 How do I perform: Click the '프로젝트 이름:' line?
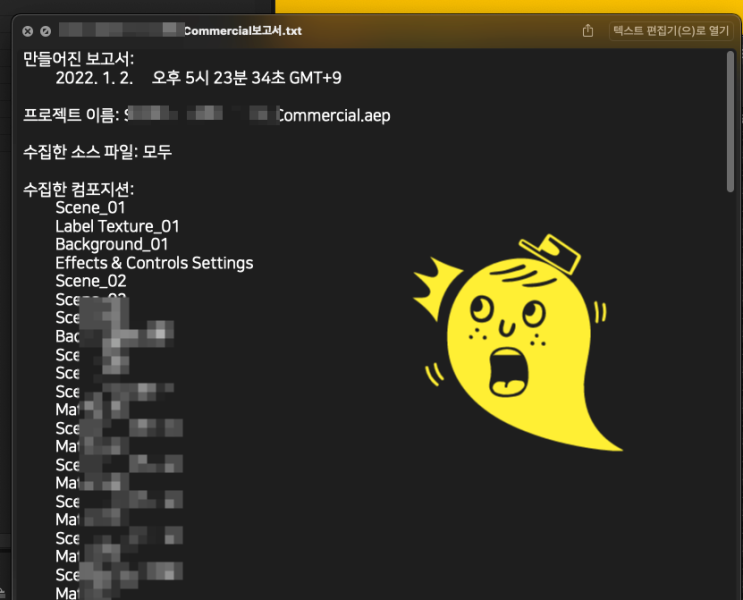(207, 115)
